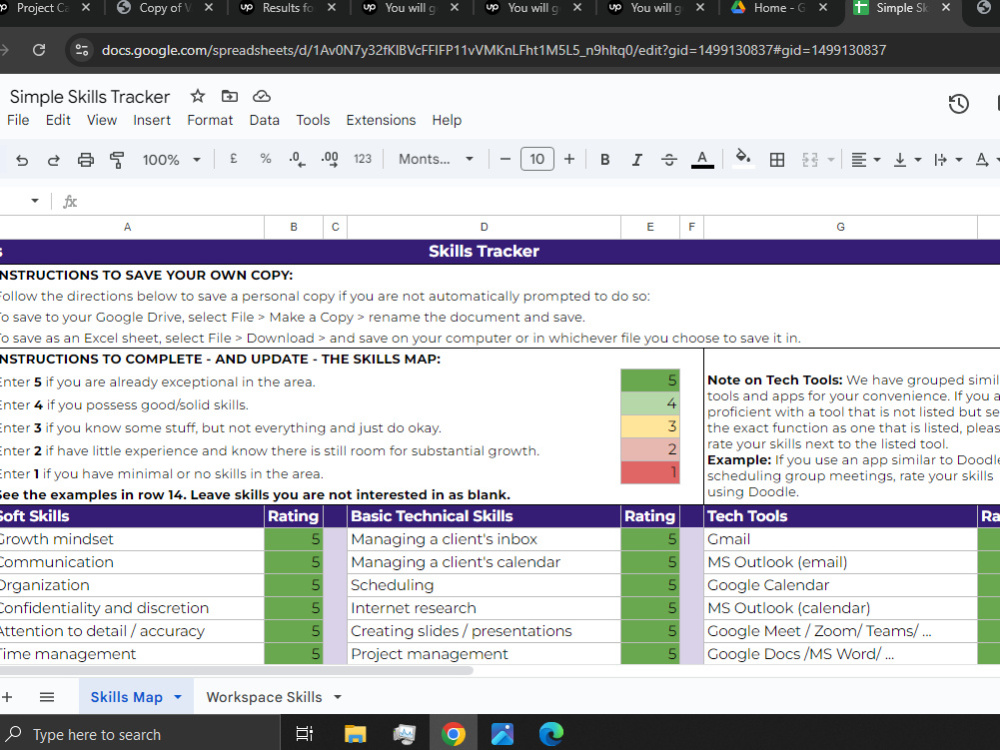Toggle bold formatting

pyautogui.click(x=605, y=160)
